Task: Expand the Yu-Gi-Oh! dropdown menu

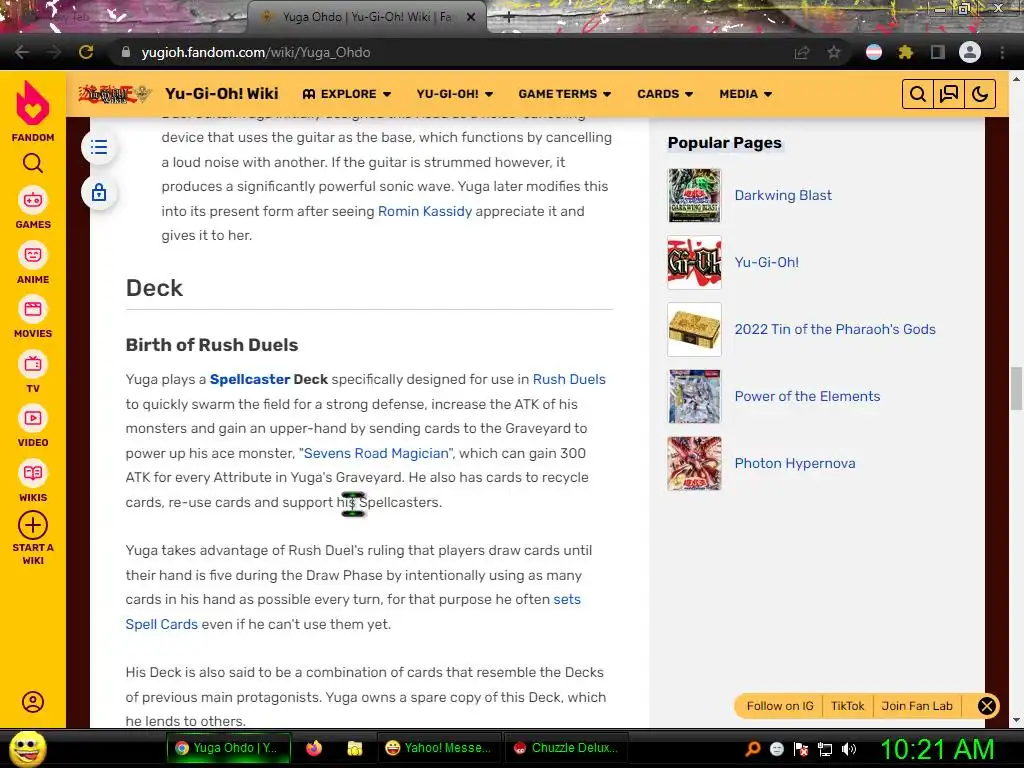Action: (455, 94)
